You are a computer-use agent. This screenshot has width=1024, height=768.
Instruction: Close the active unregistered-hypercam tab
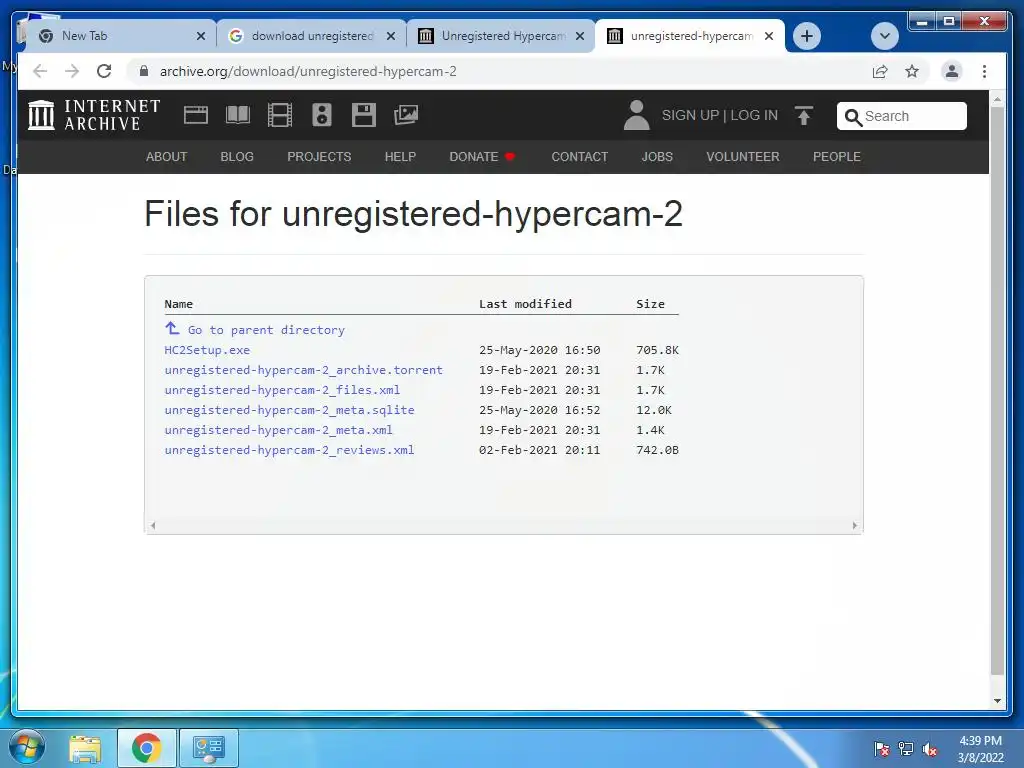[x=769, y=36]
